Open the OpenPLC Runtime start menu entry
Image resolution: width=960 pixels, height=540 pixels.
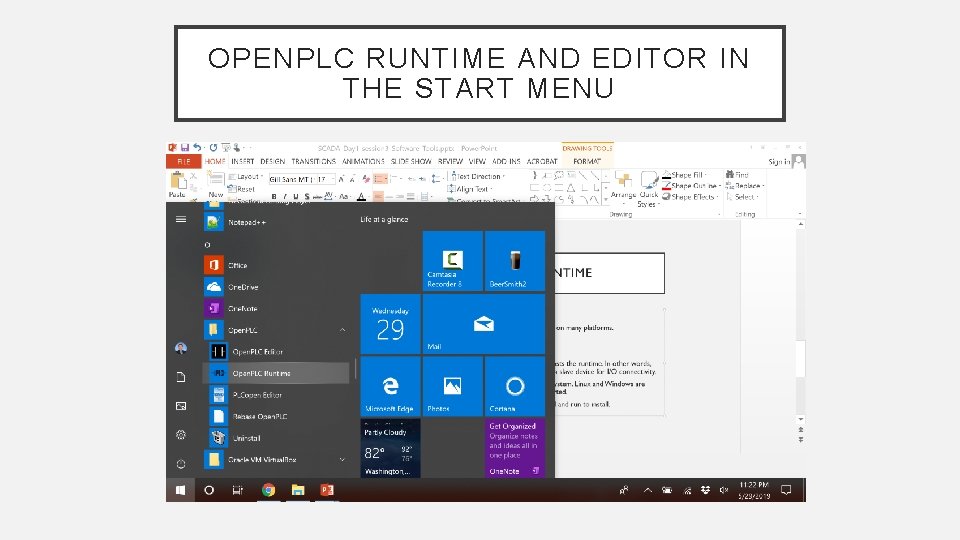click(276, 373)
